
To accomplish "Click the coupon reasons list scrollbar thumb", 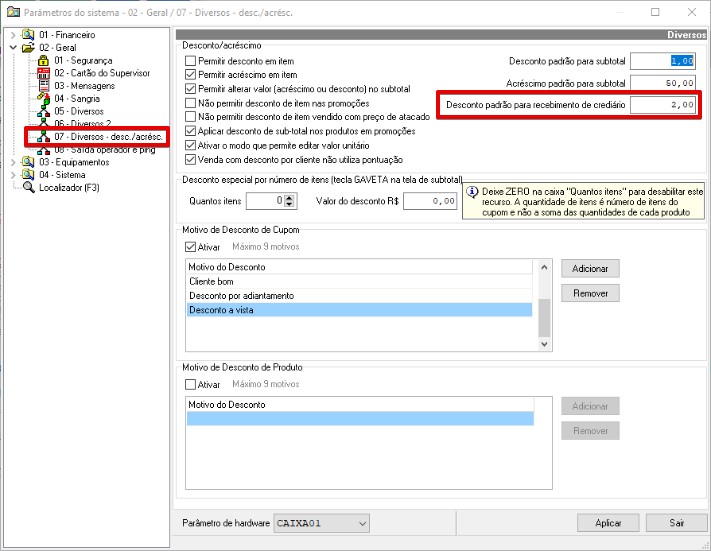I will click(x=544, y=317).
